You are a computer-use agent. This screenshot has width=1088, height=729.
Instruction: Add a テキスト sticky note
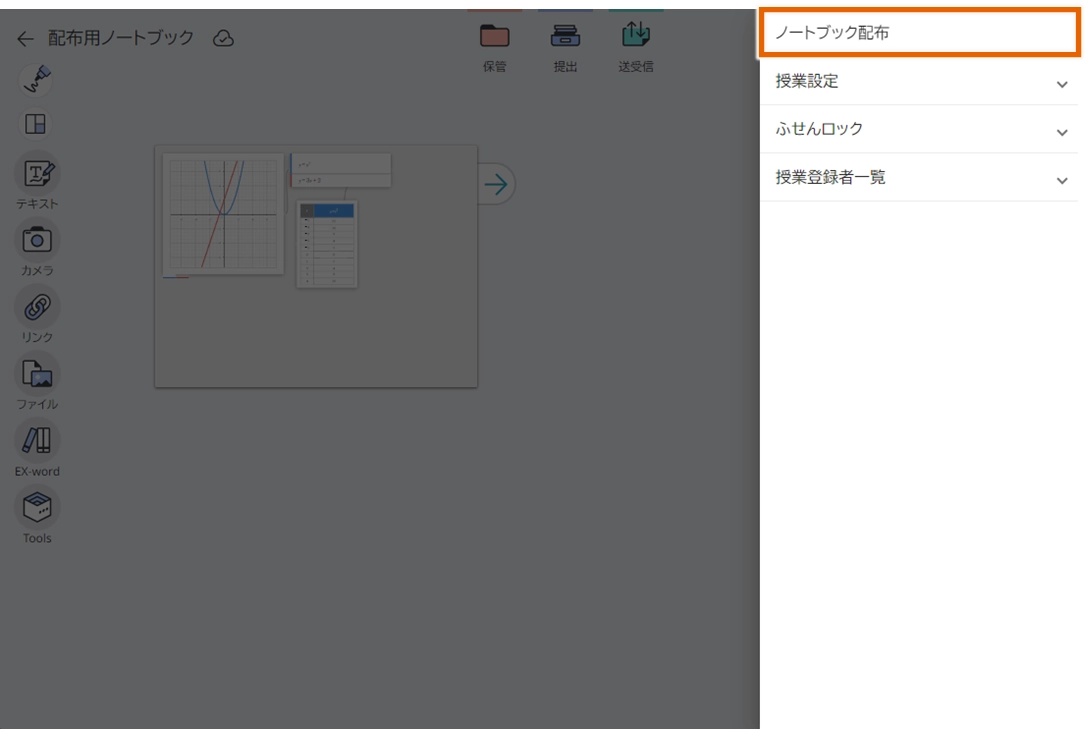pos(37,175)
